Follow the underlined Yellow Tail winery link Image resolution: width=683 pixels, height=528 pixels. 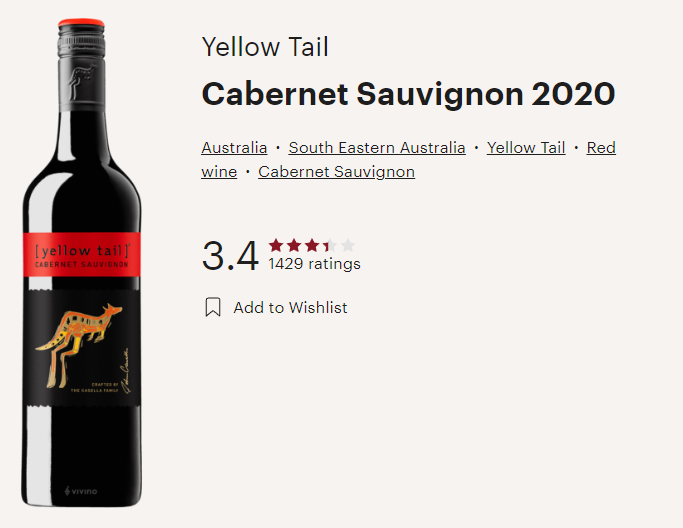coord(526,148)
